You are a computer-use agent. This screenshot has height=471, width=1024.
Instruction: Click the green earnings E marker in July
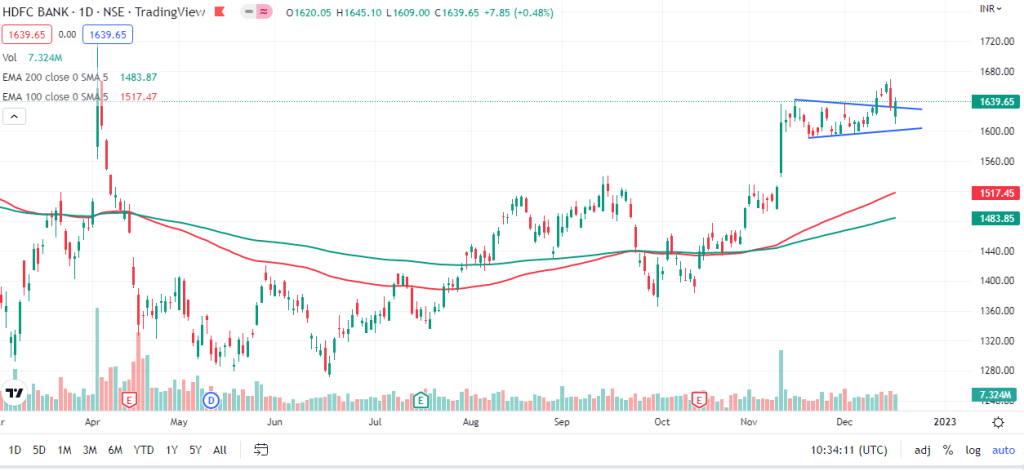(421, 400)
